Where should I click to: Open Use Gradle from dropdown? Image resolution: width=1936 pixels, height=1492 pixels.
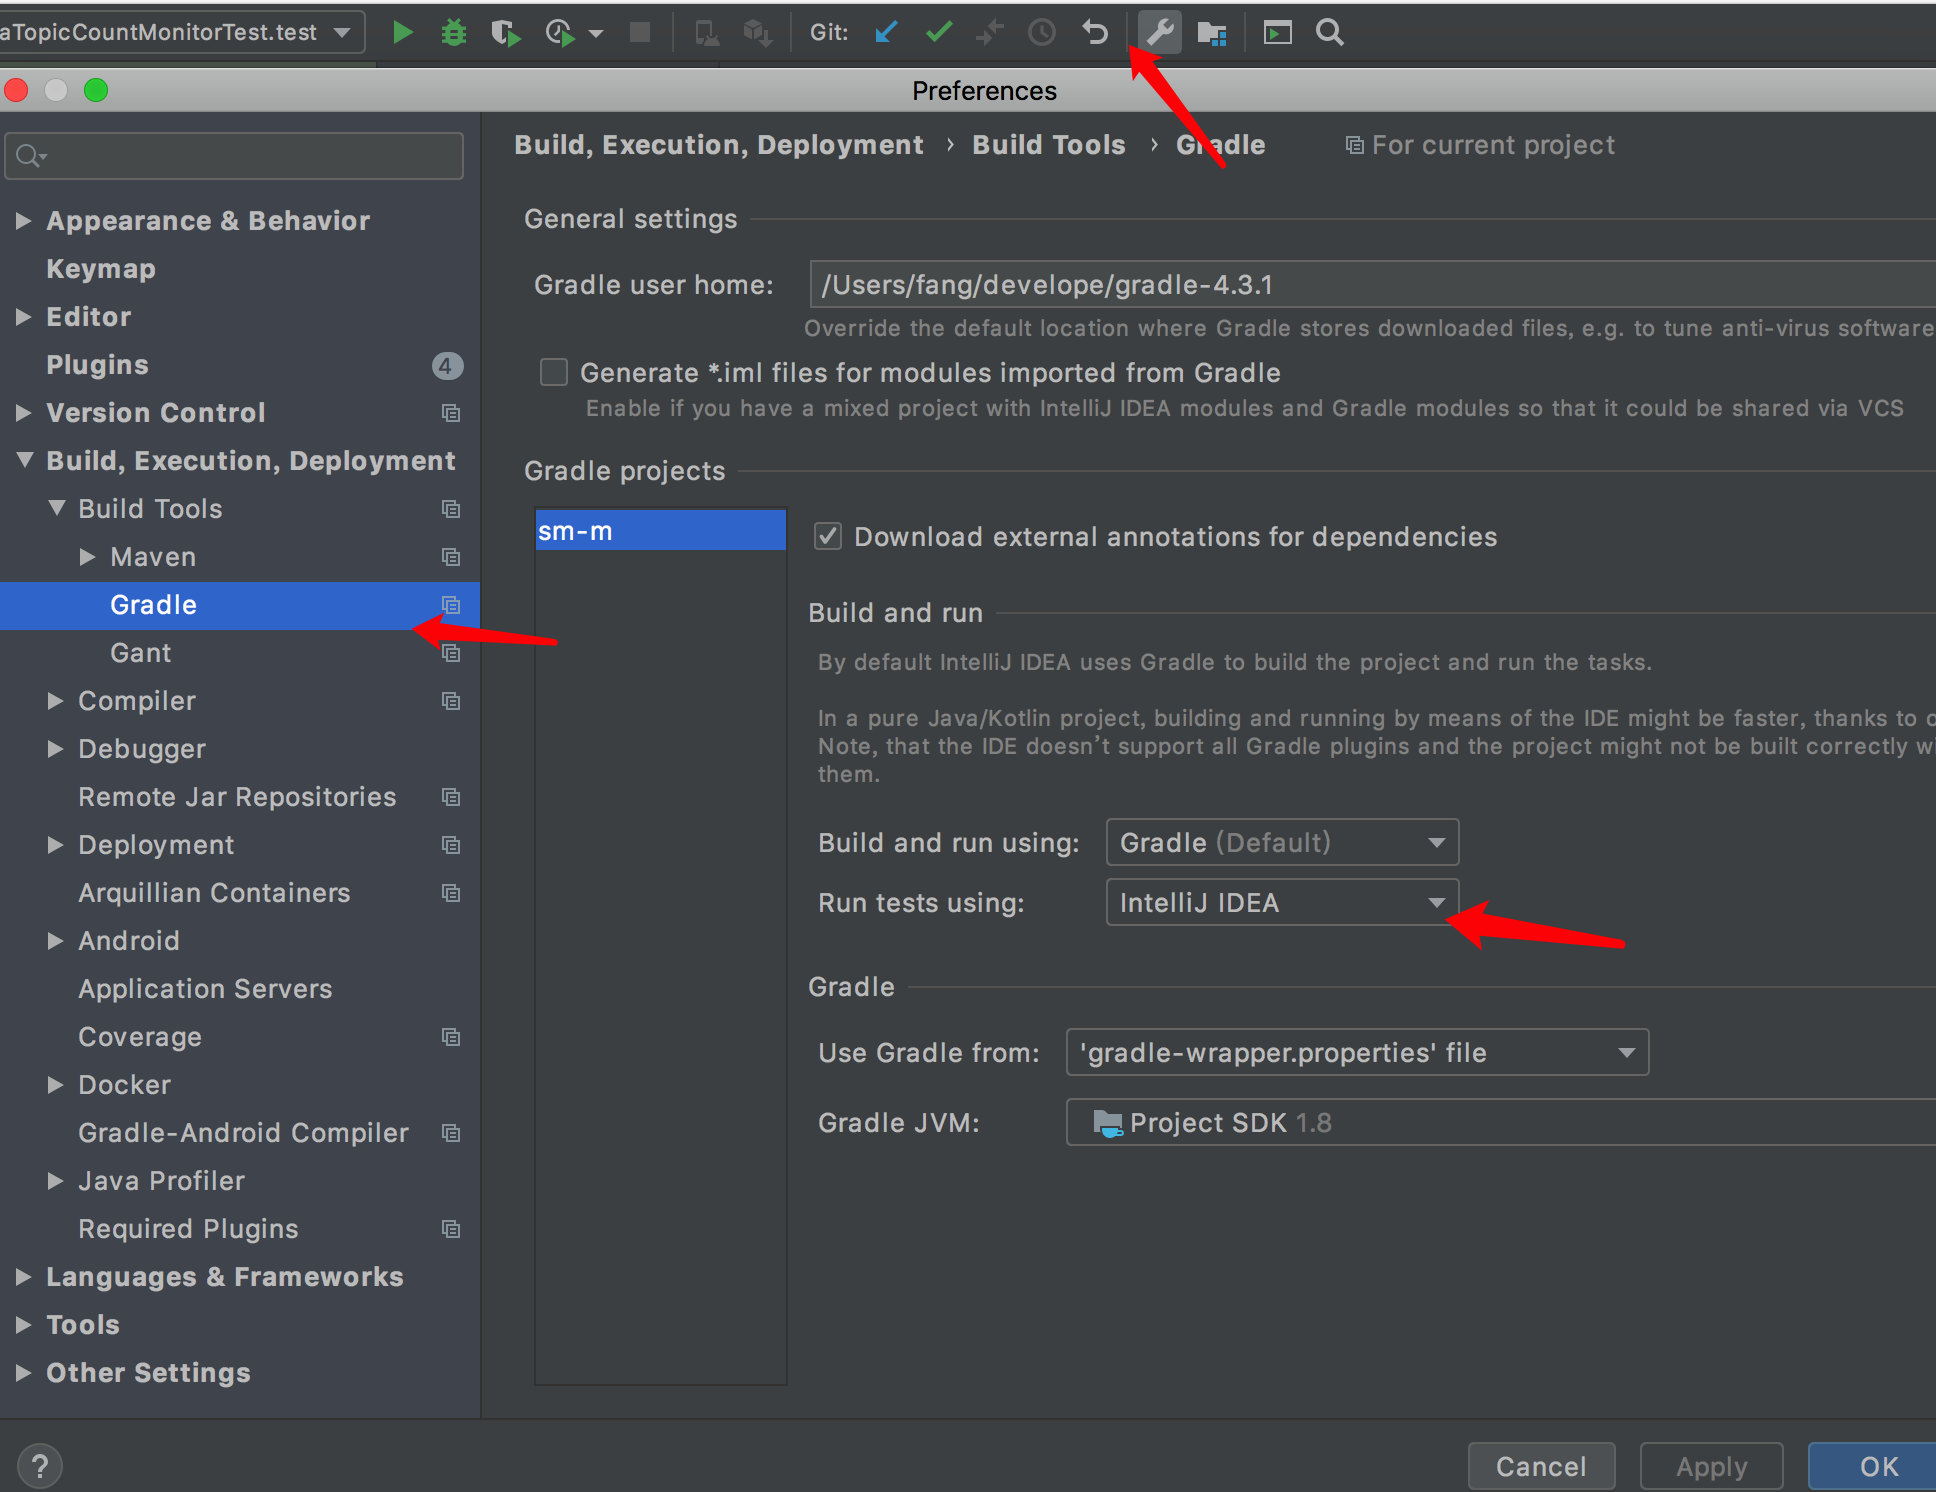[x=1357, y=1053]
